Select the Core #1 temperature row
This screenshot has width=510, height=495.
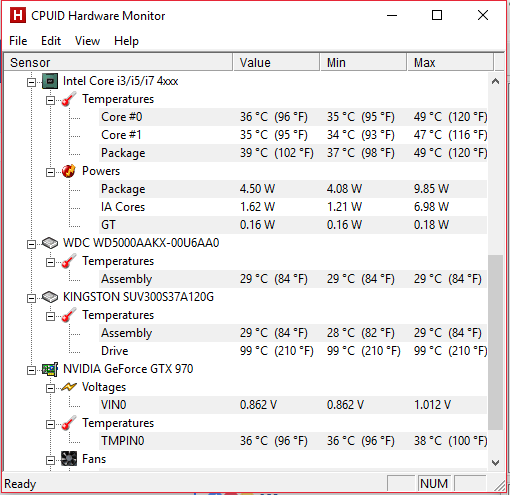(x=293, y=135)
